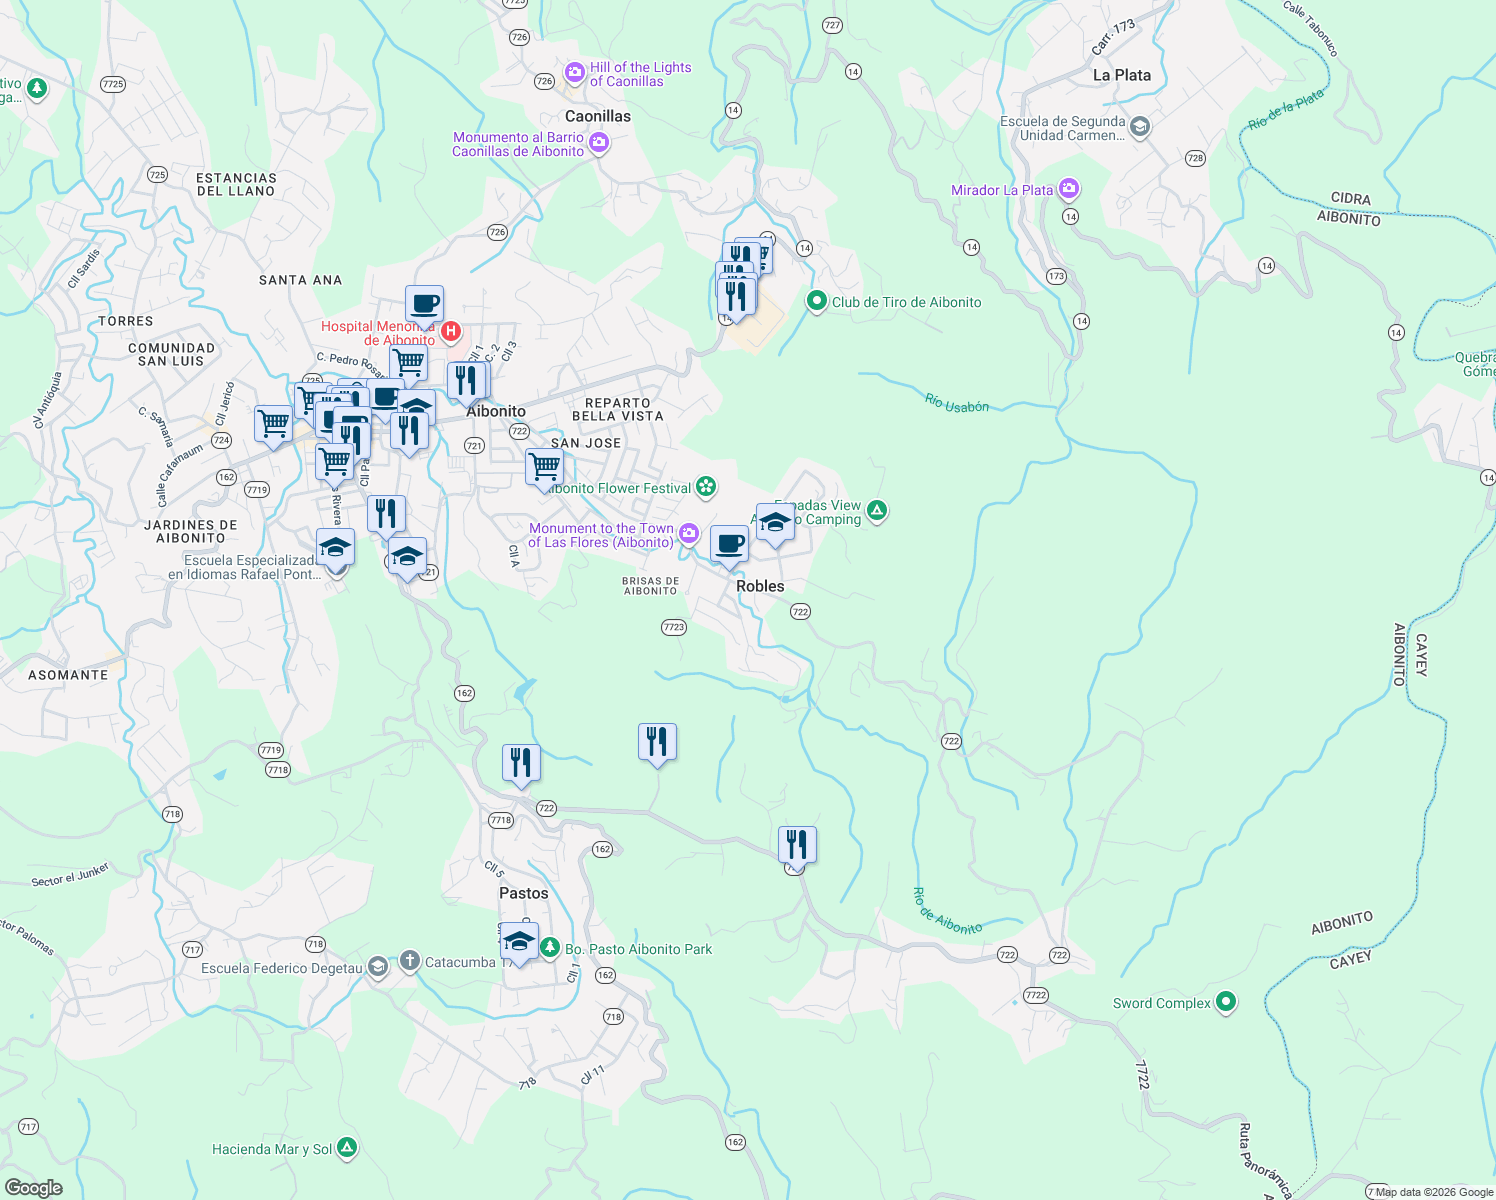Select the Escuela de Segunda Unidad Carmen school icon

coord(1140,127)
